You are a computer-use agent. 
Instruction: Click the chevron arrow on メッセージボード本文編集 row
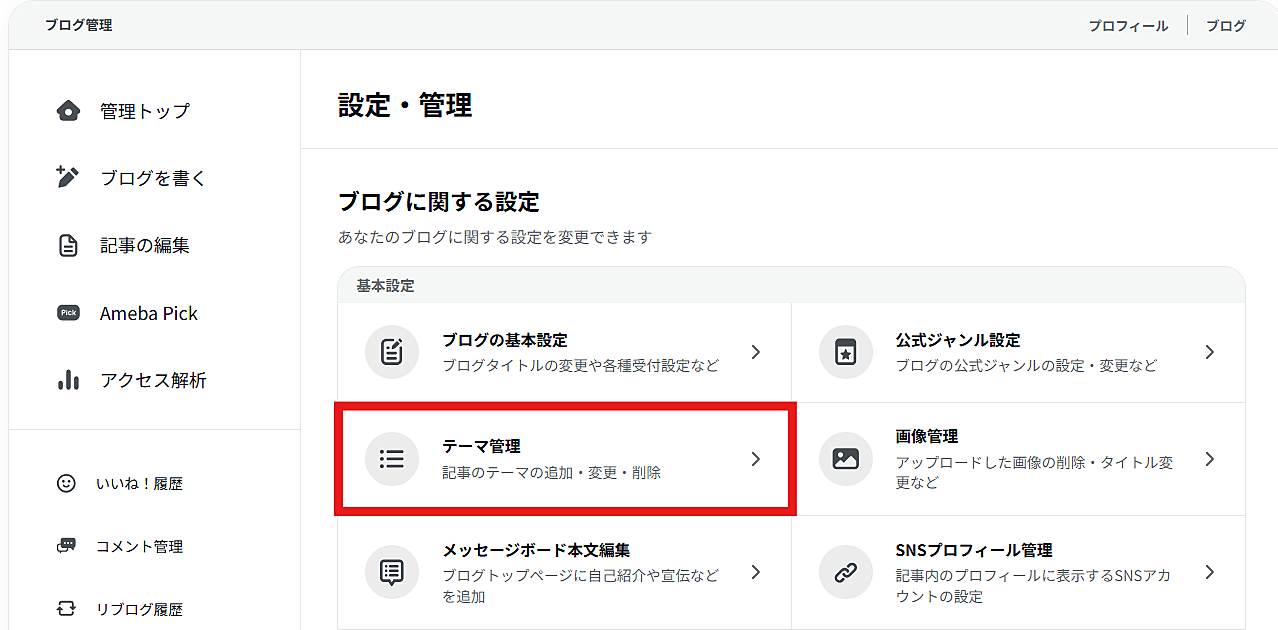[756, 573]
